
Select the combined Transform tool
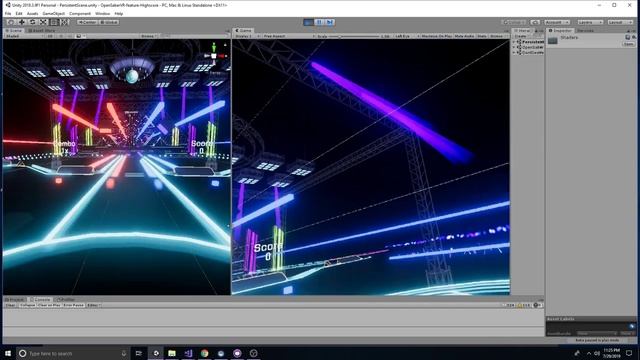tap(65, 22)
